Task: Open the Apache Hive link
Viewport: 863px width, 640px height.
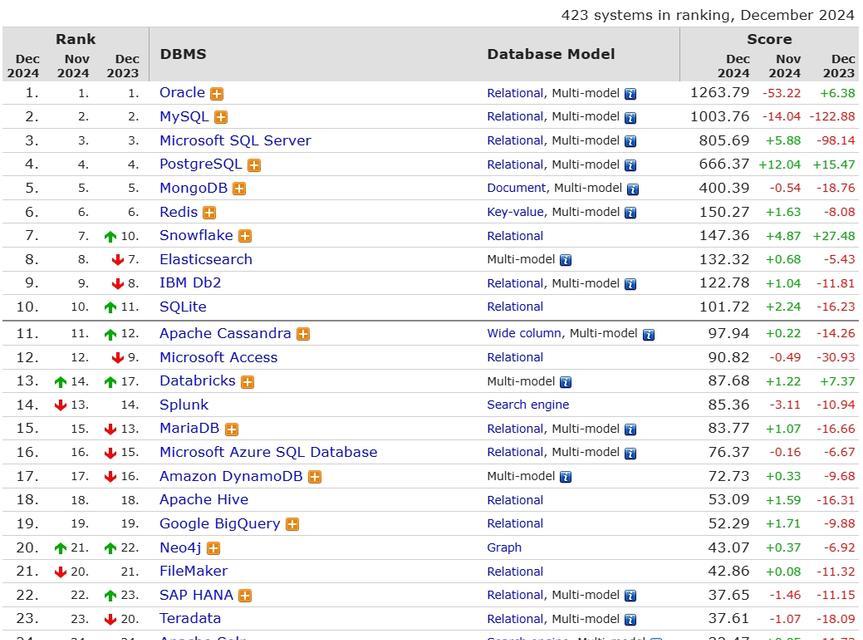Action: tap(204, 500)
